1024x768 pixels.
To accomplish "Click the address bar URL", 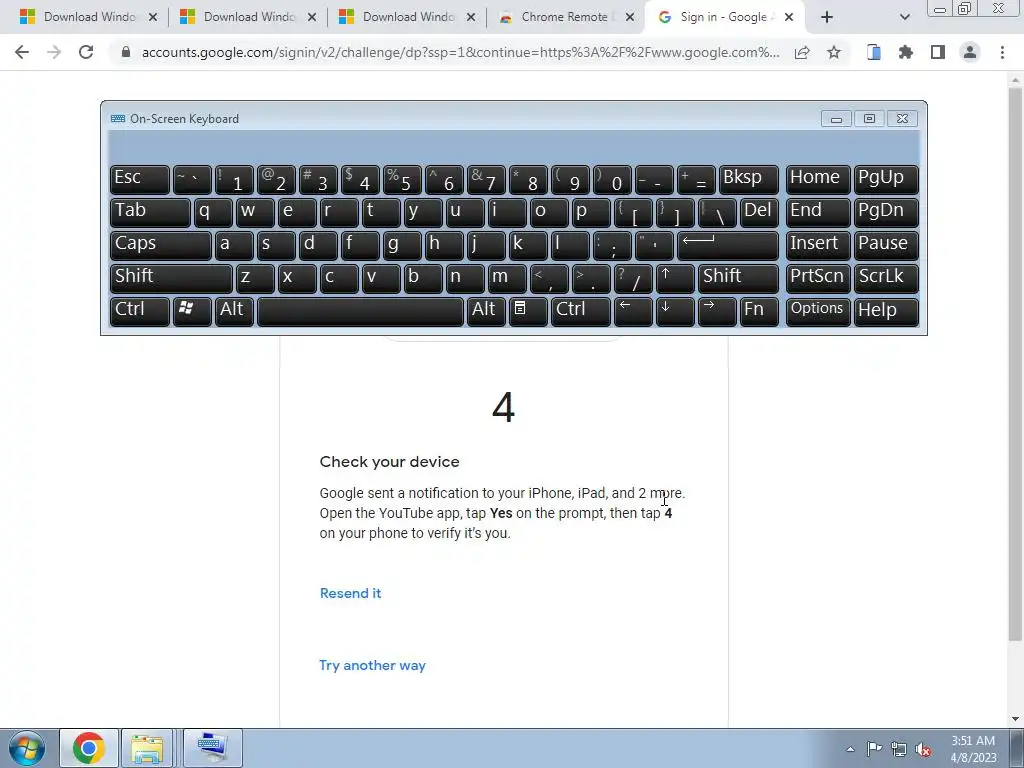I will (460, 52).
